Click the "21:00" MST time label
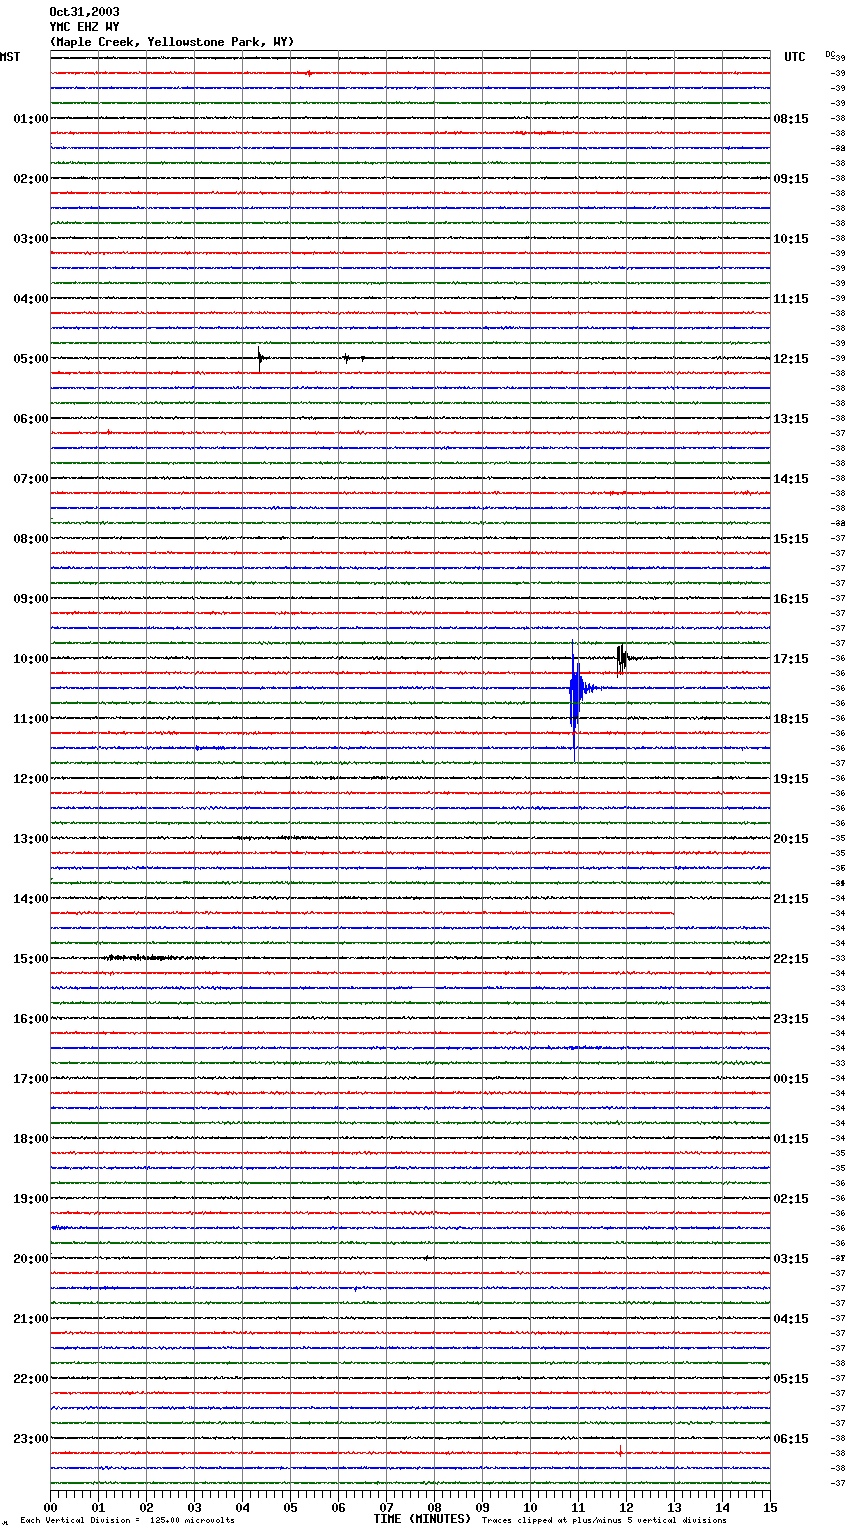The image size is (850, 1534). pos(30,1319)
